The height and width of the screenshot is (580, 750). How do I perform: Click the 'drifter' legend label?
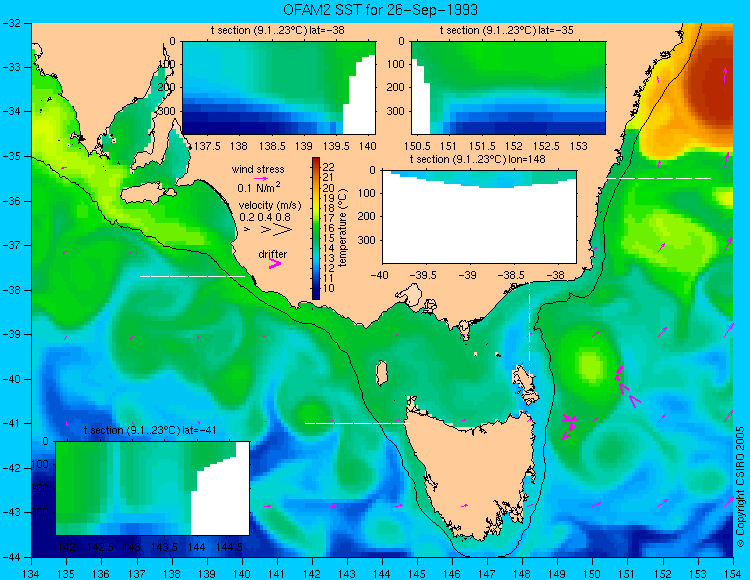(x=273, y=254)
